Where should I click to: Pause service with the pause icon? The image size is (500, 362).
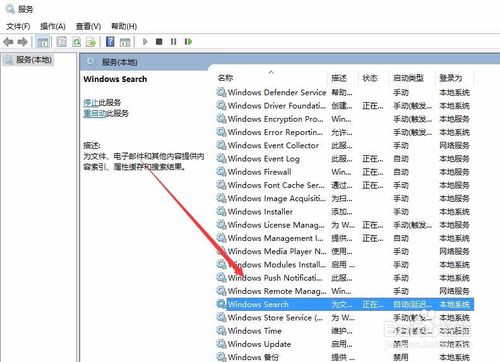tap(173, 42)
